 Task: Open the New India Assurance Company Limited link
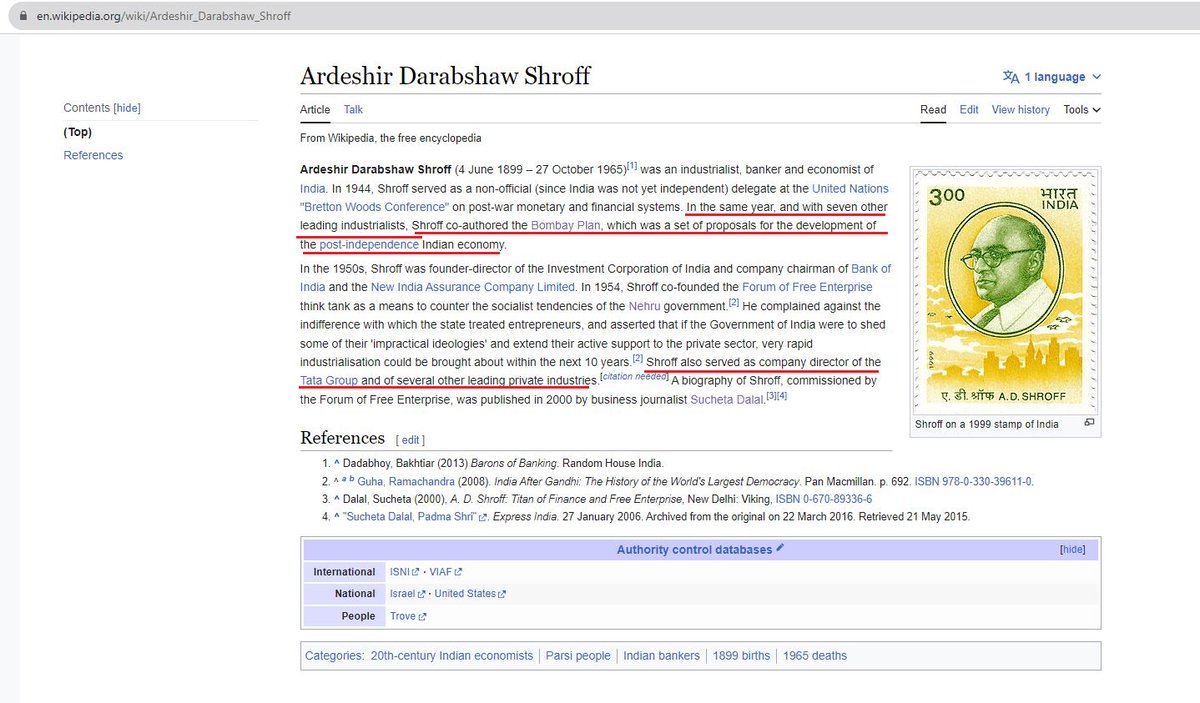coord(474,287)
